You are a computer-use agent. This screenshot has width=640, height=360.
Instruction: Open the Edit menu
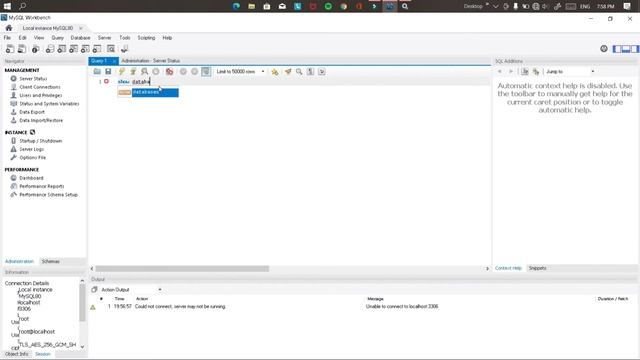pyautogui.click(x=22, y=38)
